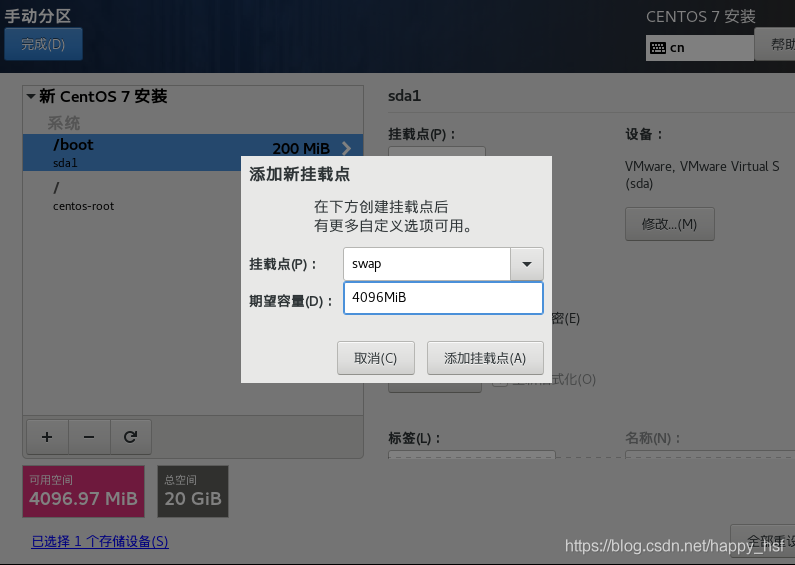This screenshot has height=565, width=795.
Task: Open the 已选择 1 个存储设备(S) link
Action: pos(100,541)
